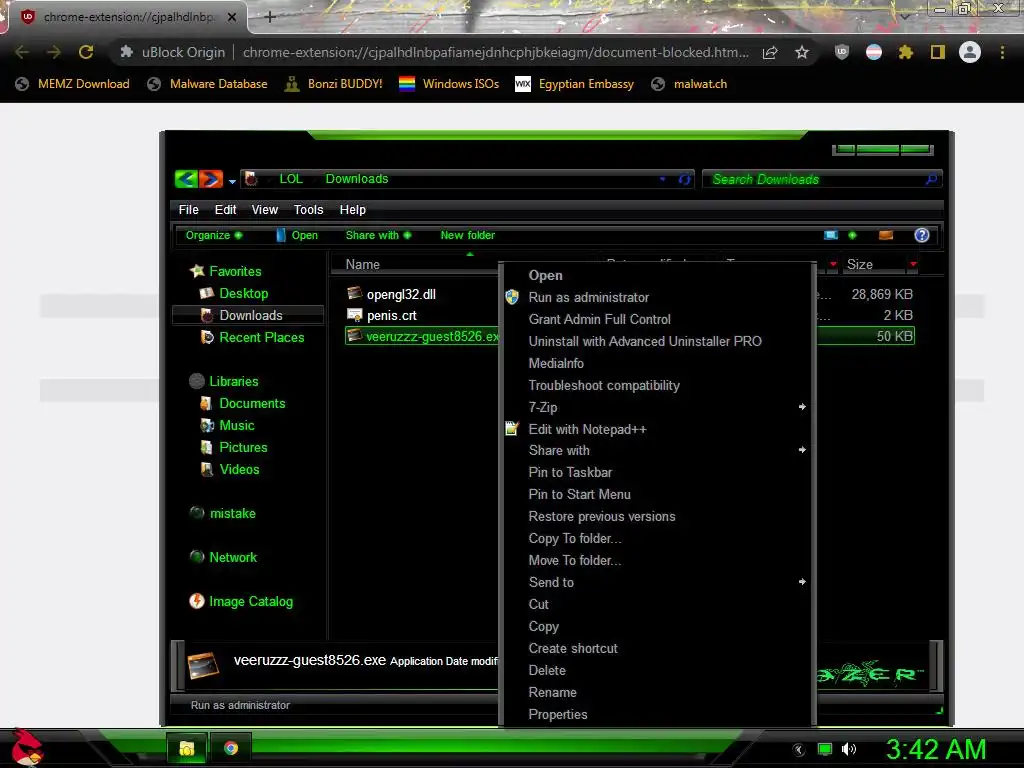
Task: Open the Documents library
Action: pos(252,404)
